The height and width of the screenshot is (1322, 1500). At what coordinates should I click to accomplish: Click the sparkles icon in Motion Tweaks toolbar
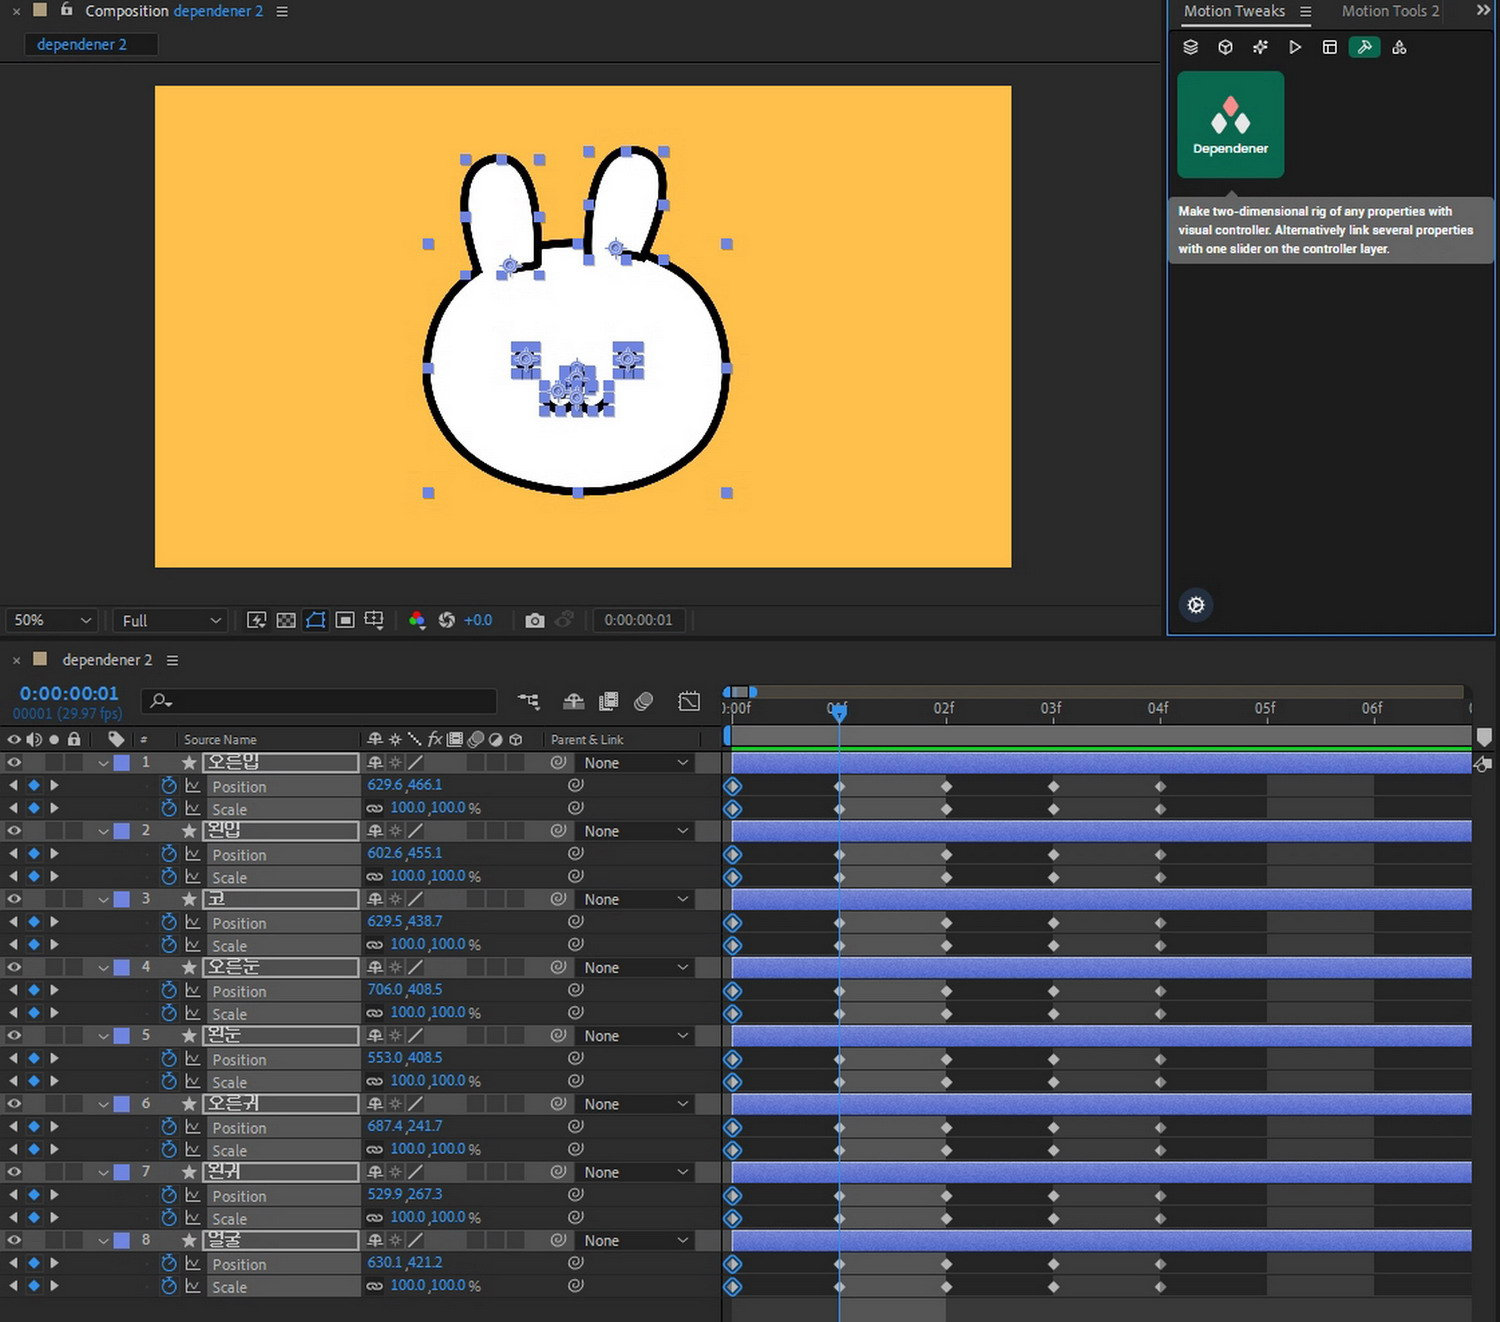pyautogui.click(x=1260, y=47)
